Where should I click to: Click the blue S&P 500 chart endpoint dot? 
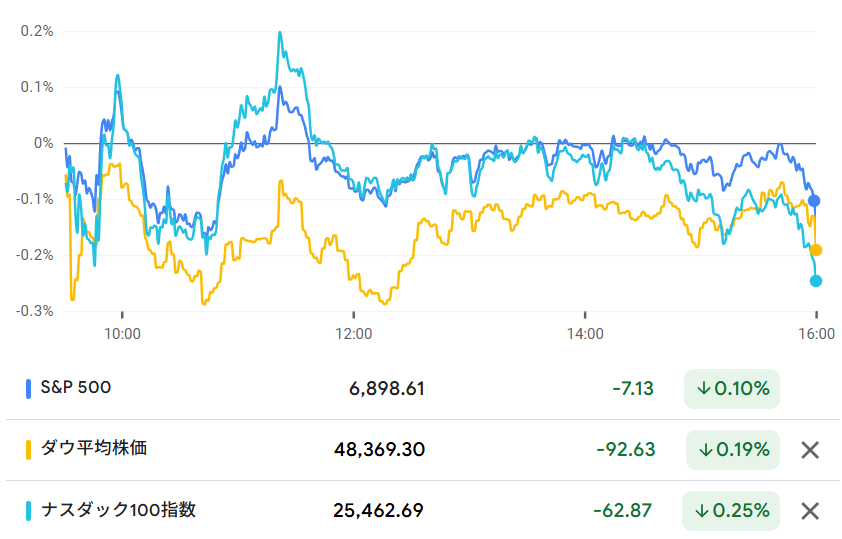point(814,201)
